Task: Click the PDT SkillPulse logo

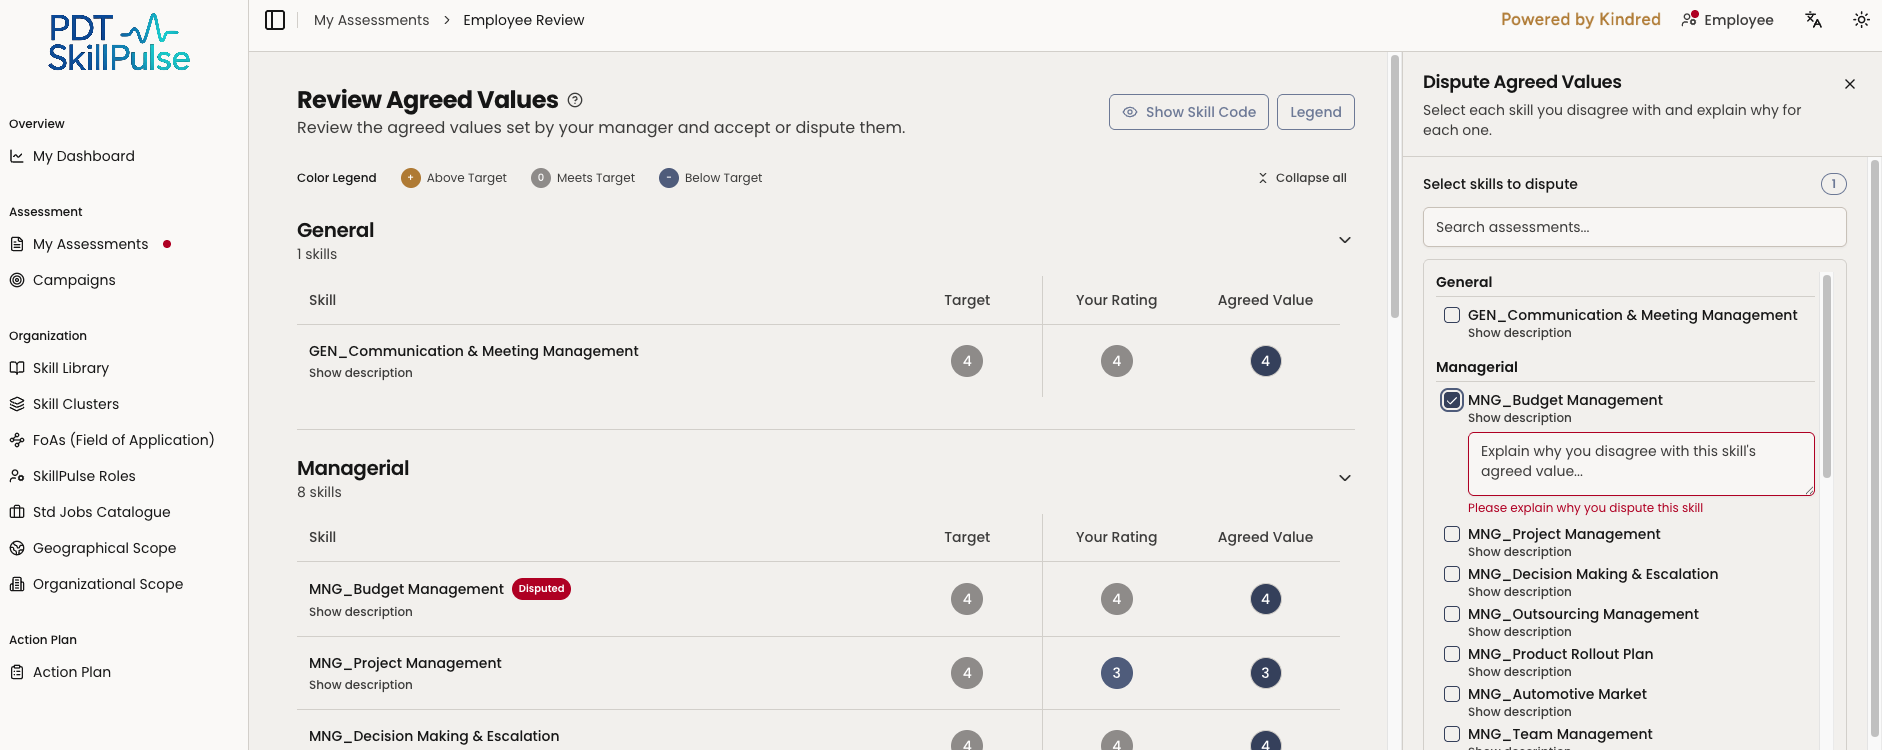Action: point(119,43)
